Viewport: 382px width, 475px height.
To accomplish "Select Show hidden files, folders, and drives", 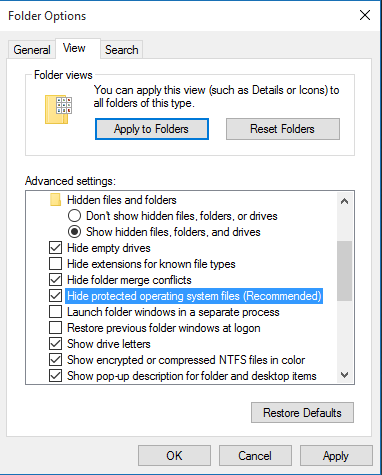I will (74, 232).
